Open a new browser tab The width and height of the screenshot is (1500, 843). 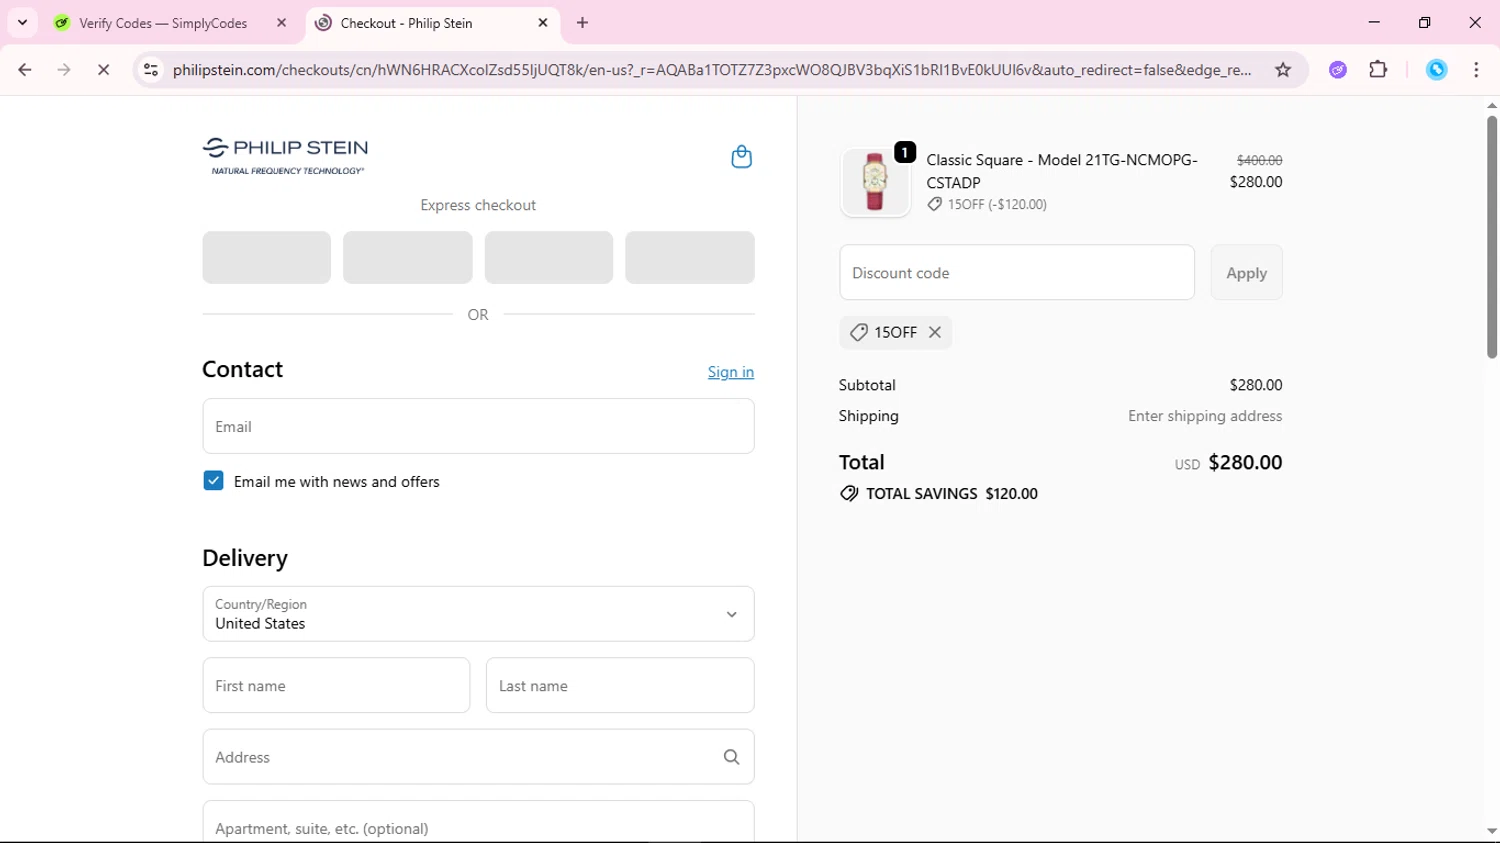(583, 23)
